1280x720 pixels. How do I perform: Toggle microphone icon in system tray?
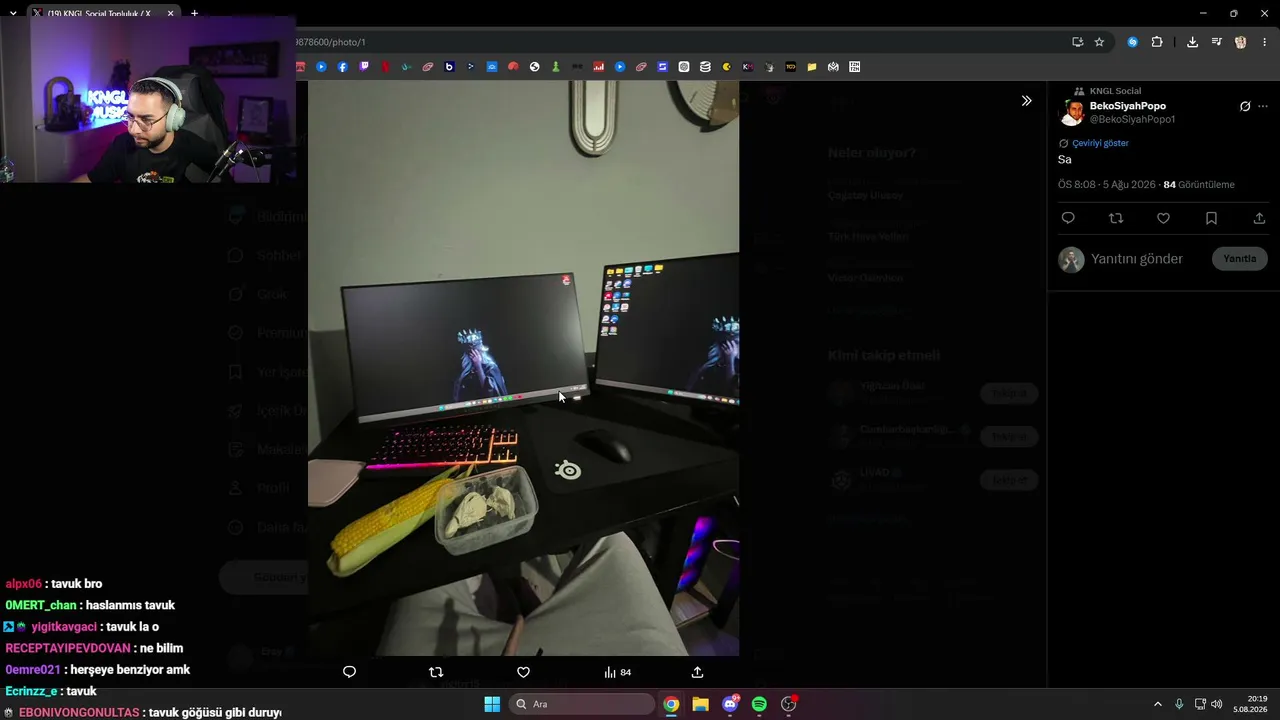1179,704
